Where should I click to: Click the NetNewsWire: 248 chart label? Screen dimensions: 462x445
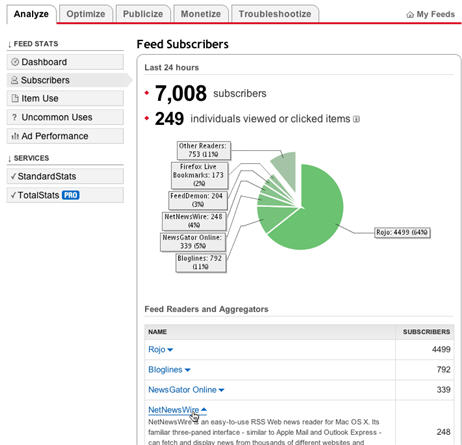(x=194, y=221)
